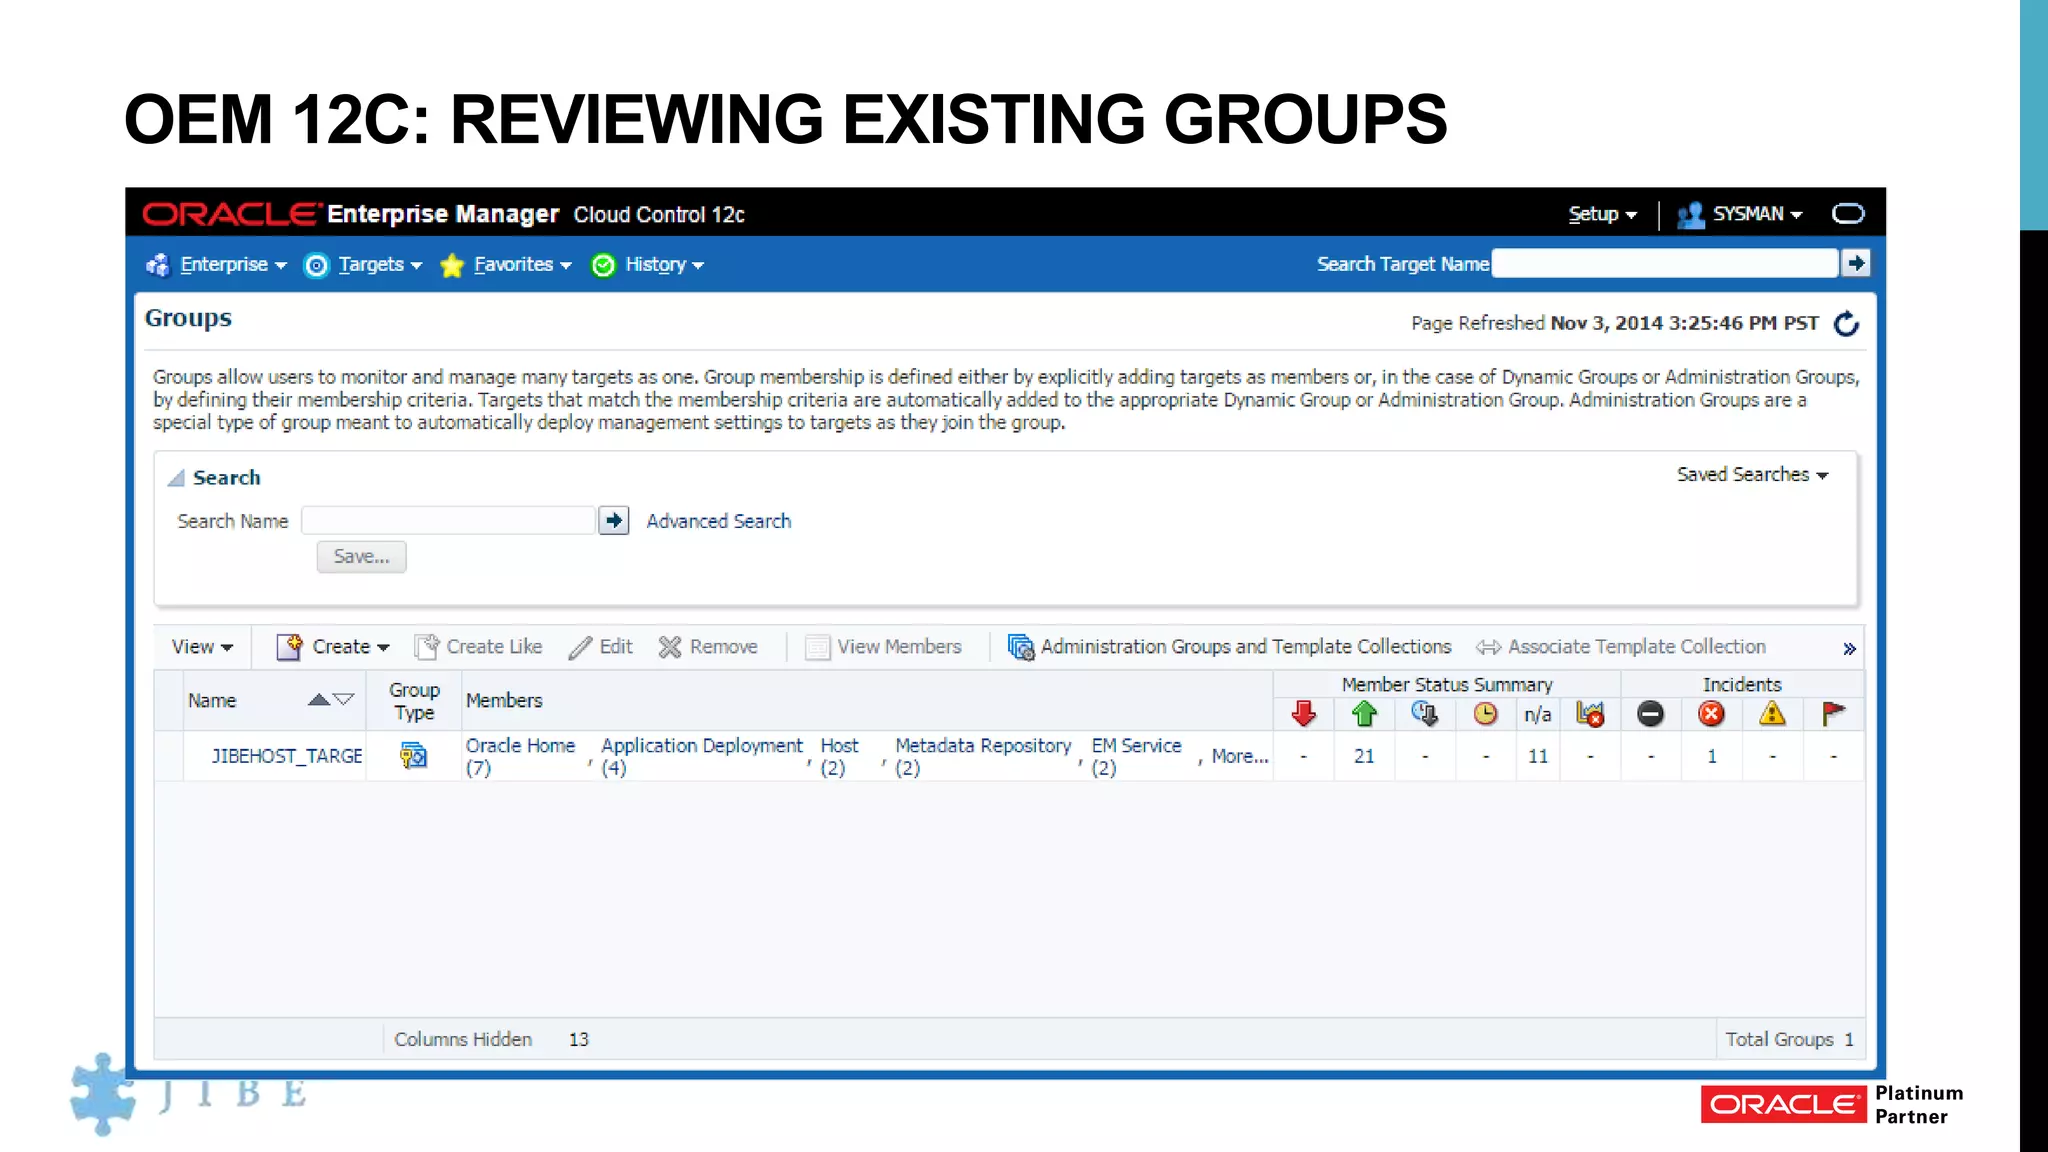Click the Columns Hidden 13 indicator
Viewport: 2048px width, 1152px height.
point(491,1040)
